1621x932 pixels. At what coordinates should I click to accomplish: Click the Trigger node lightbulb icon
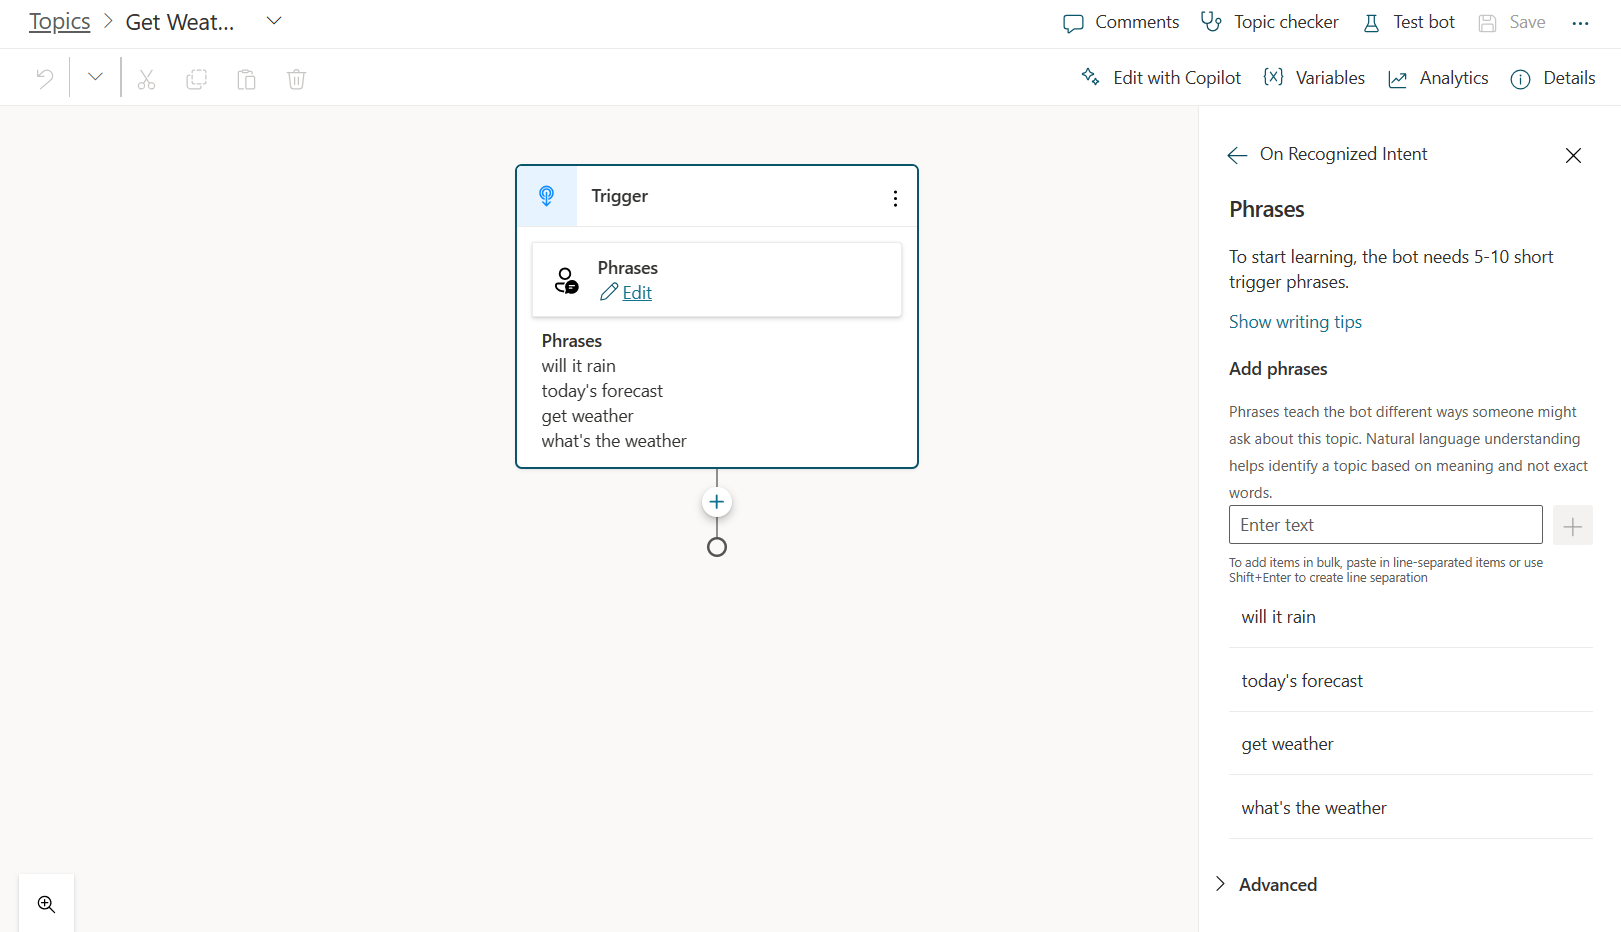point(547,196)
